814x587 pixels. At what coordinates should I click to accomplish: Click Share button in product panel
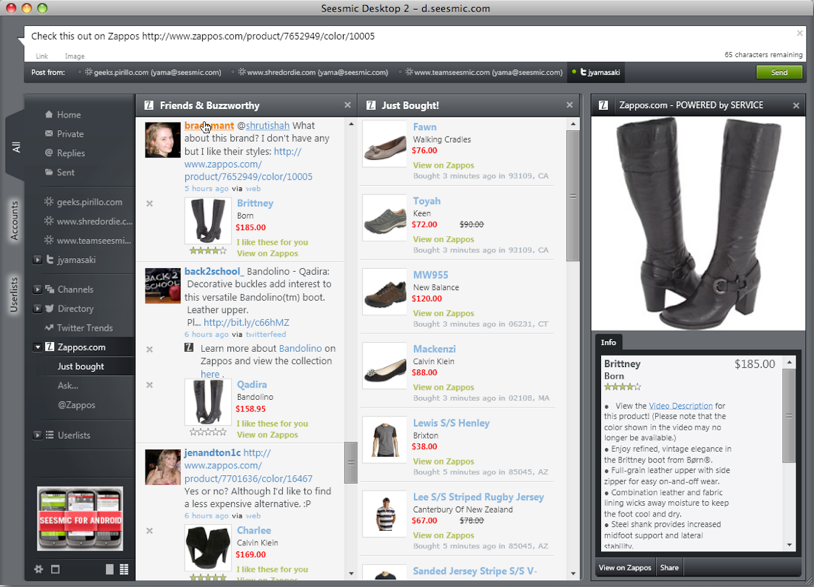tap(670, 567)
